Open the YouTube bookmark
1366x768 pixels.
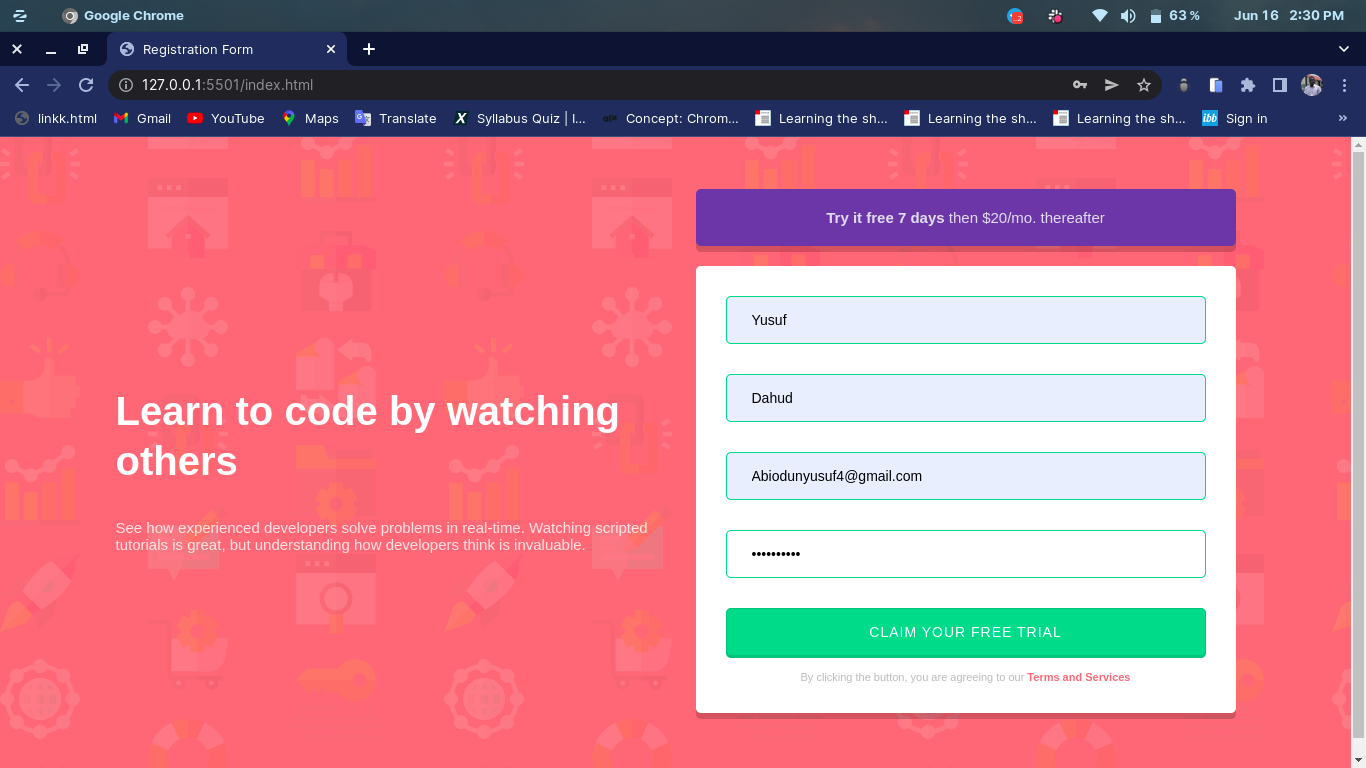(225, 118)
